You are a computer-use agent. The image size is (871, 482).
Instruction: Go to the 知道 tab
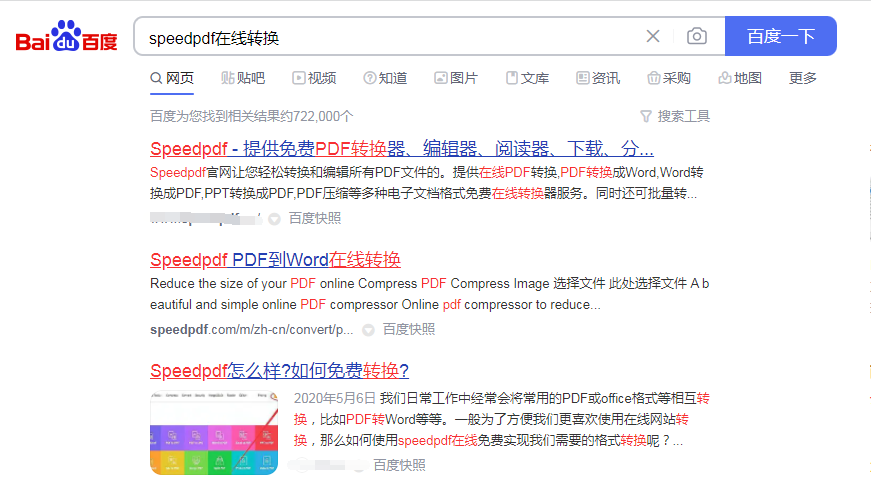pyautogui.click(x=386, y=78)
